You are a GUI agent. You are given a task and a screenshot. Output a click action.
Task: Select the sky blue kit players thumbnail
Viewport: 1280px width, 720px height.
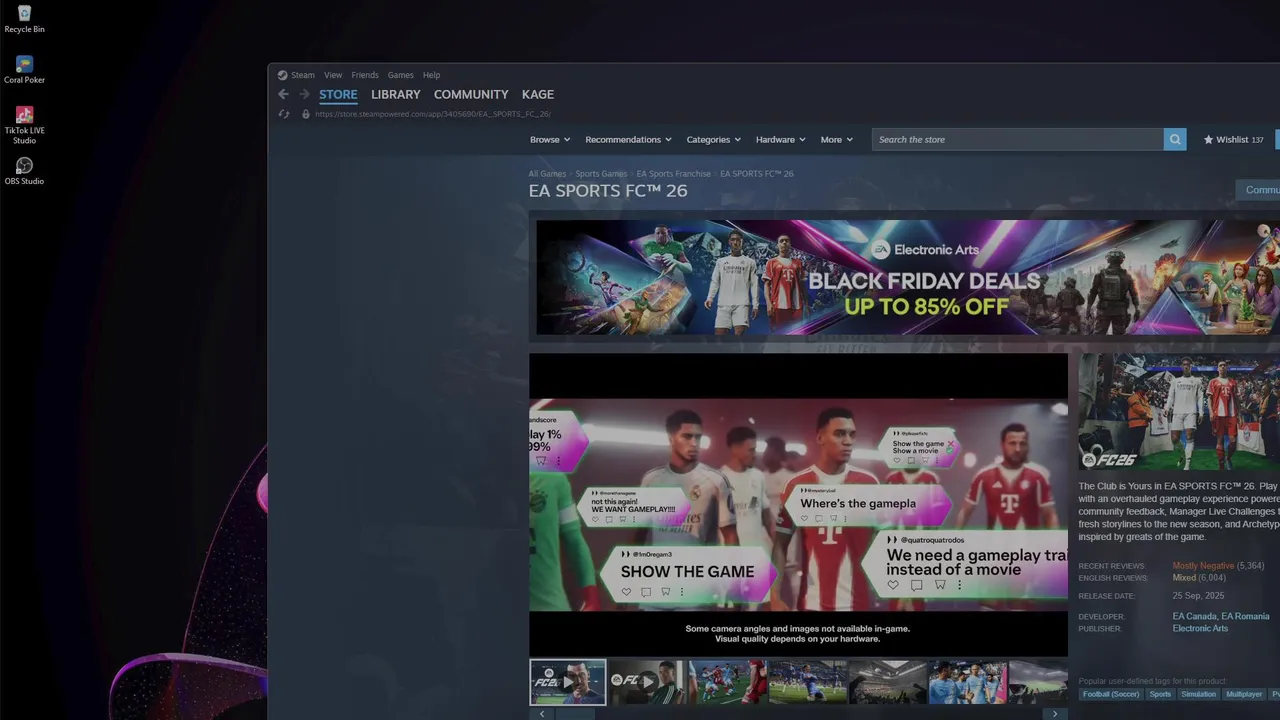[x=967, y=682]
